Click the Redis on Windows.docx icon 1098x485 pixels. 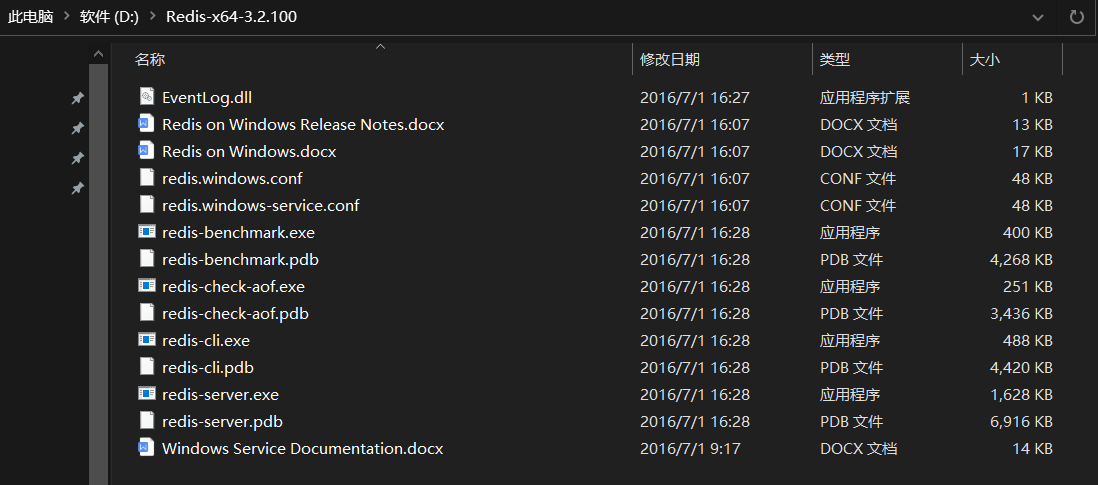pyautogui.click(x=147, y=152)
